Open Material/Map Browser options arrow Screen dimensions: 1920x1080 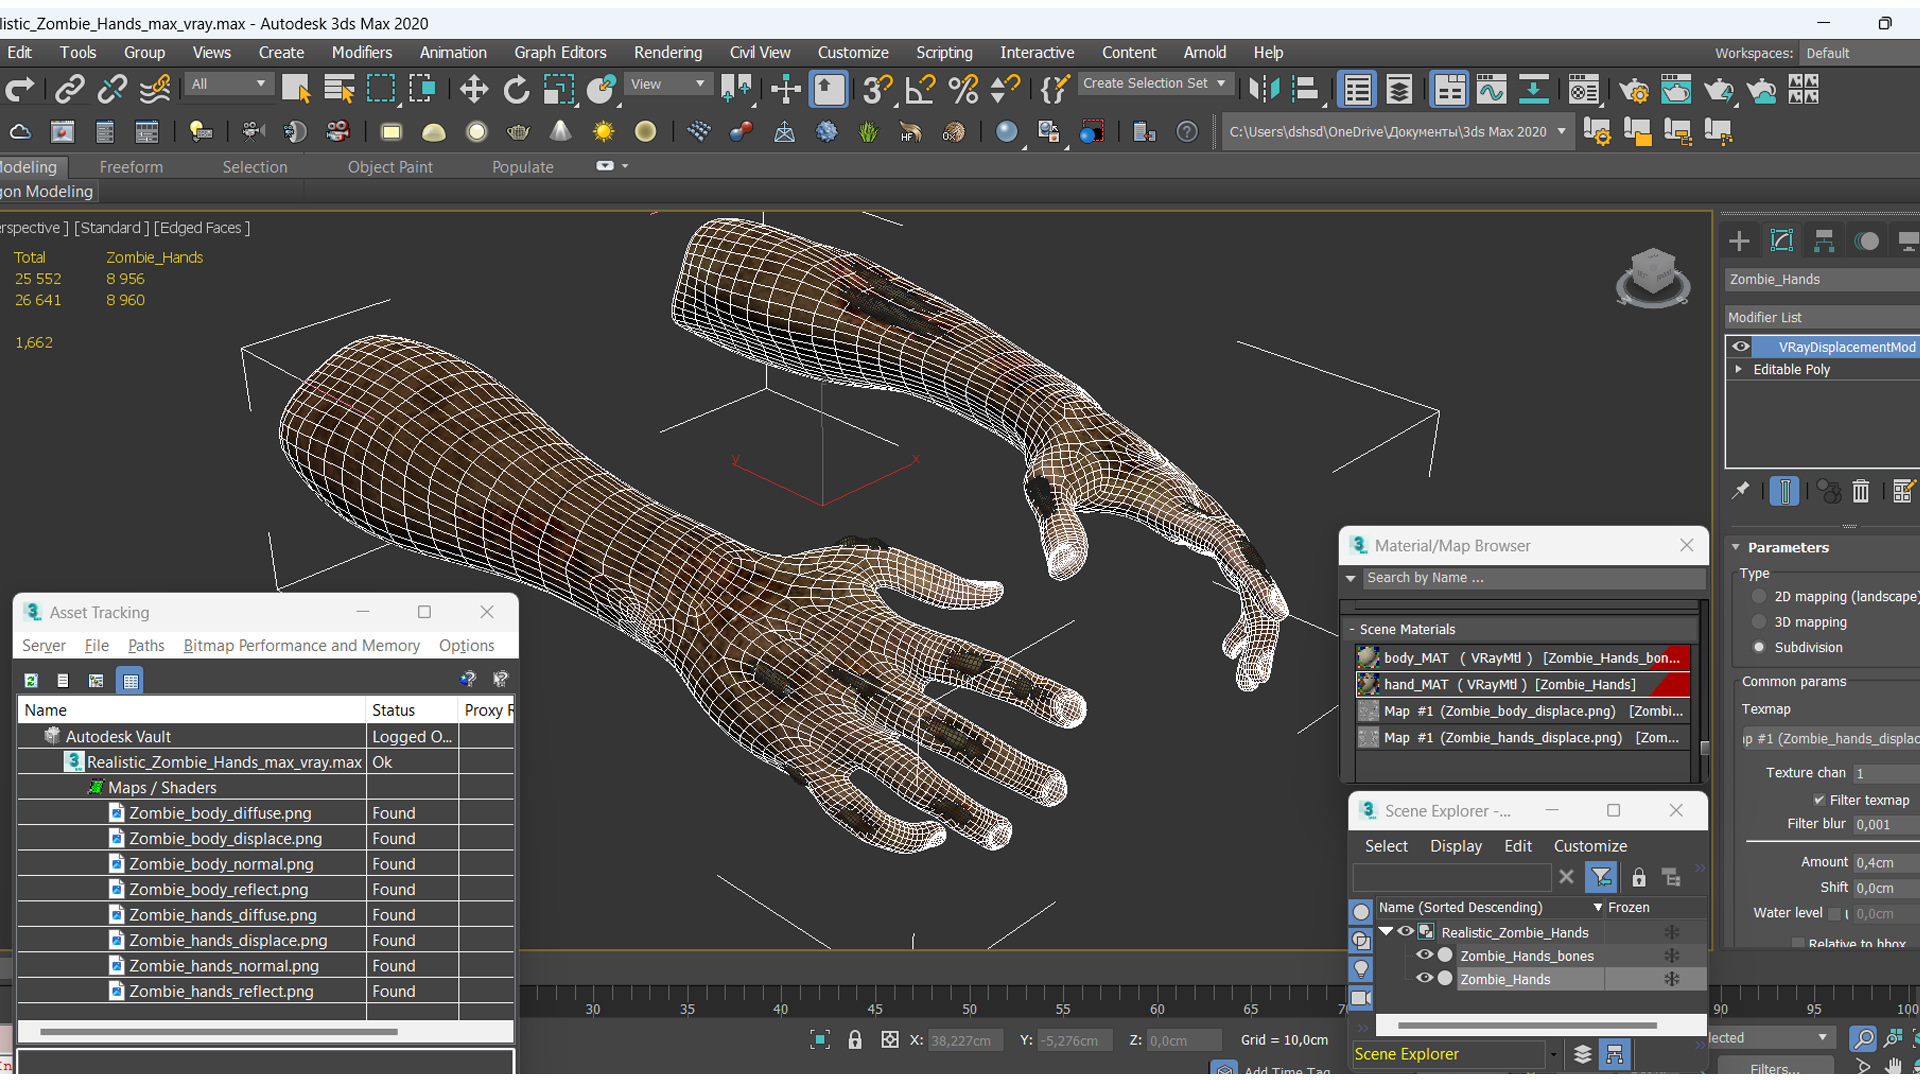(x=1351, y=578)
